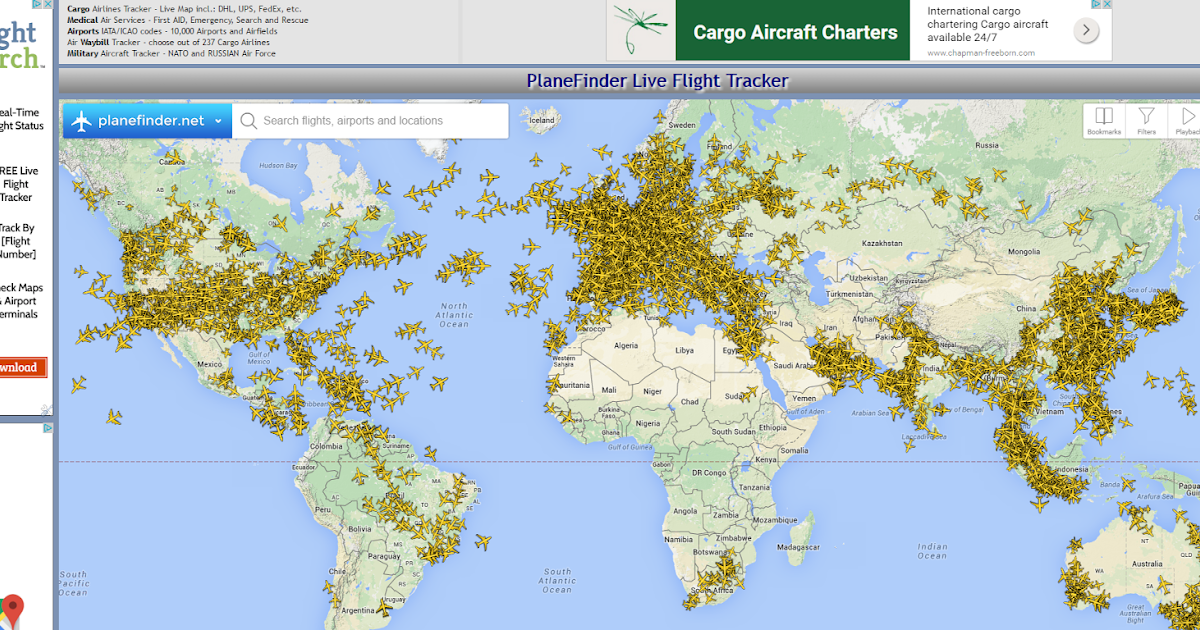Open www.chapman-freeborn.com ad link

981,52
